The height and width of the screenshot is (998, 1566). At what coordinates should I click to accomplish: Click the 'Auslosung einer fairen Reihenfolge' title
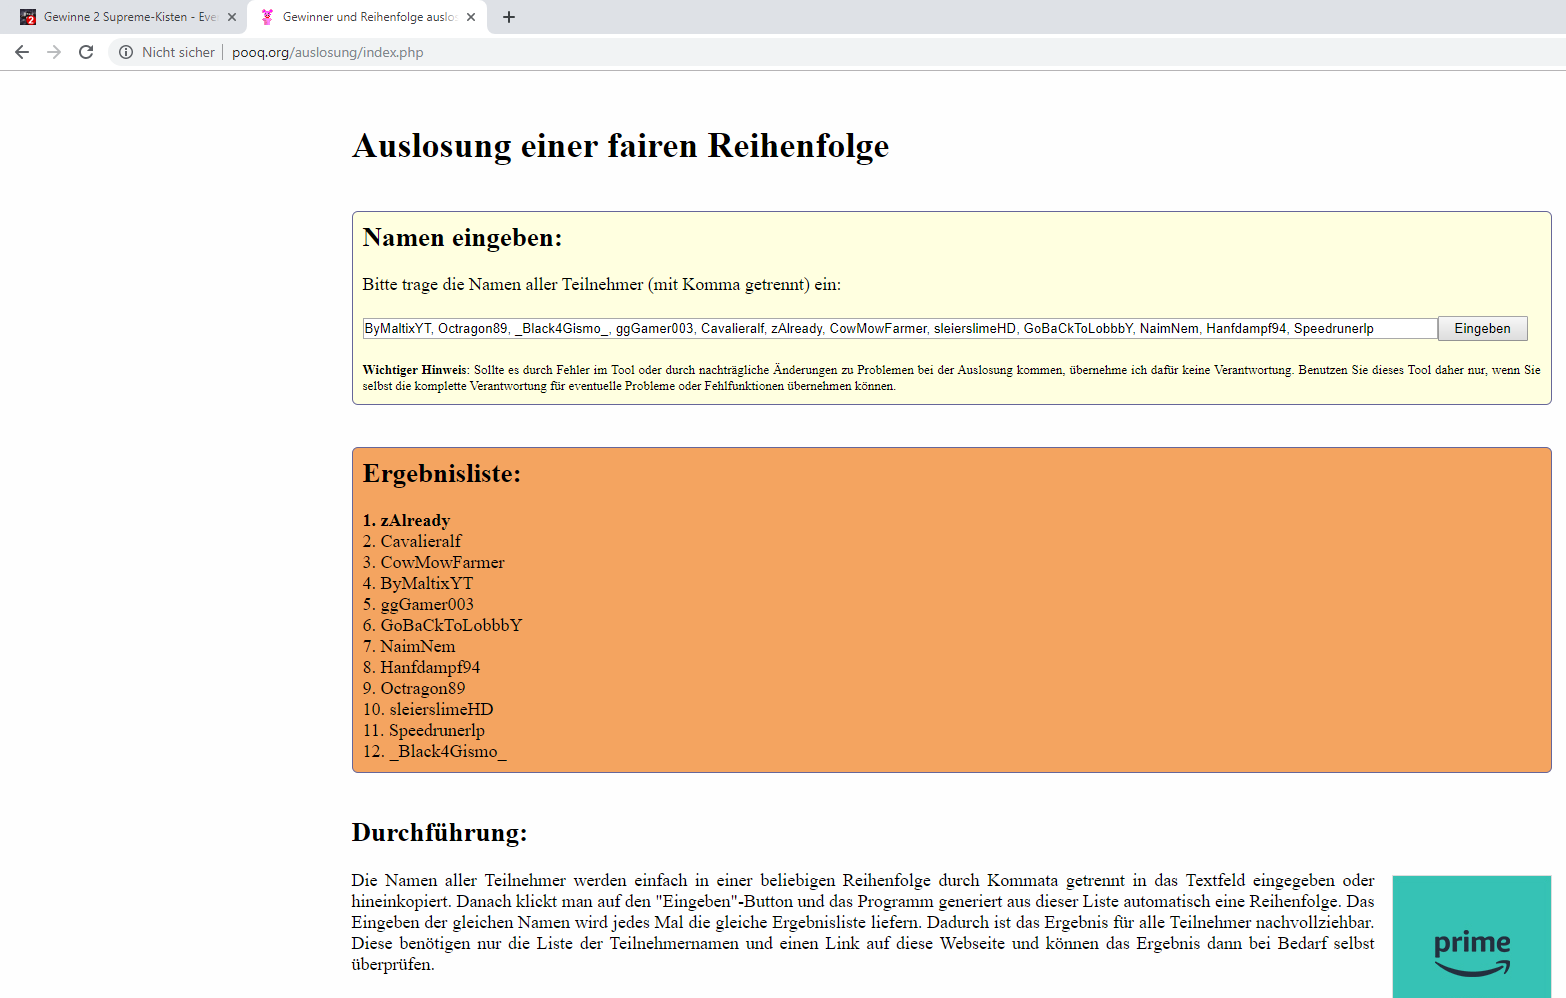click(620, 146)
